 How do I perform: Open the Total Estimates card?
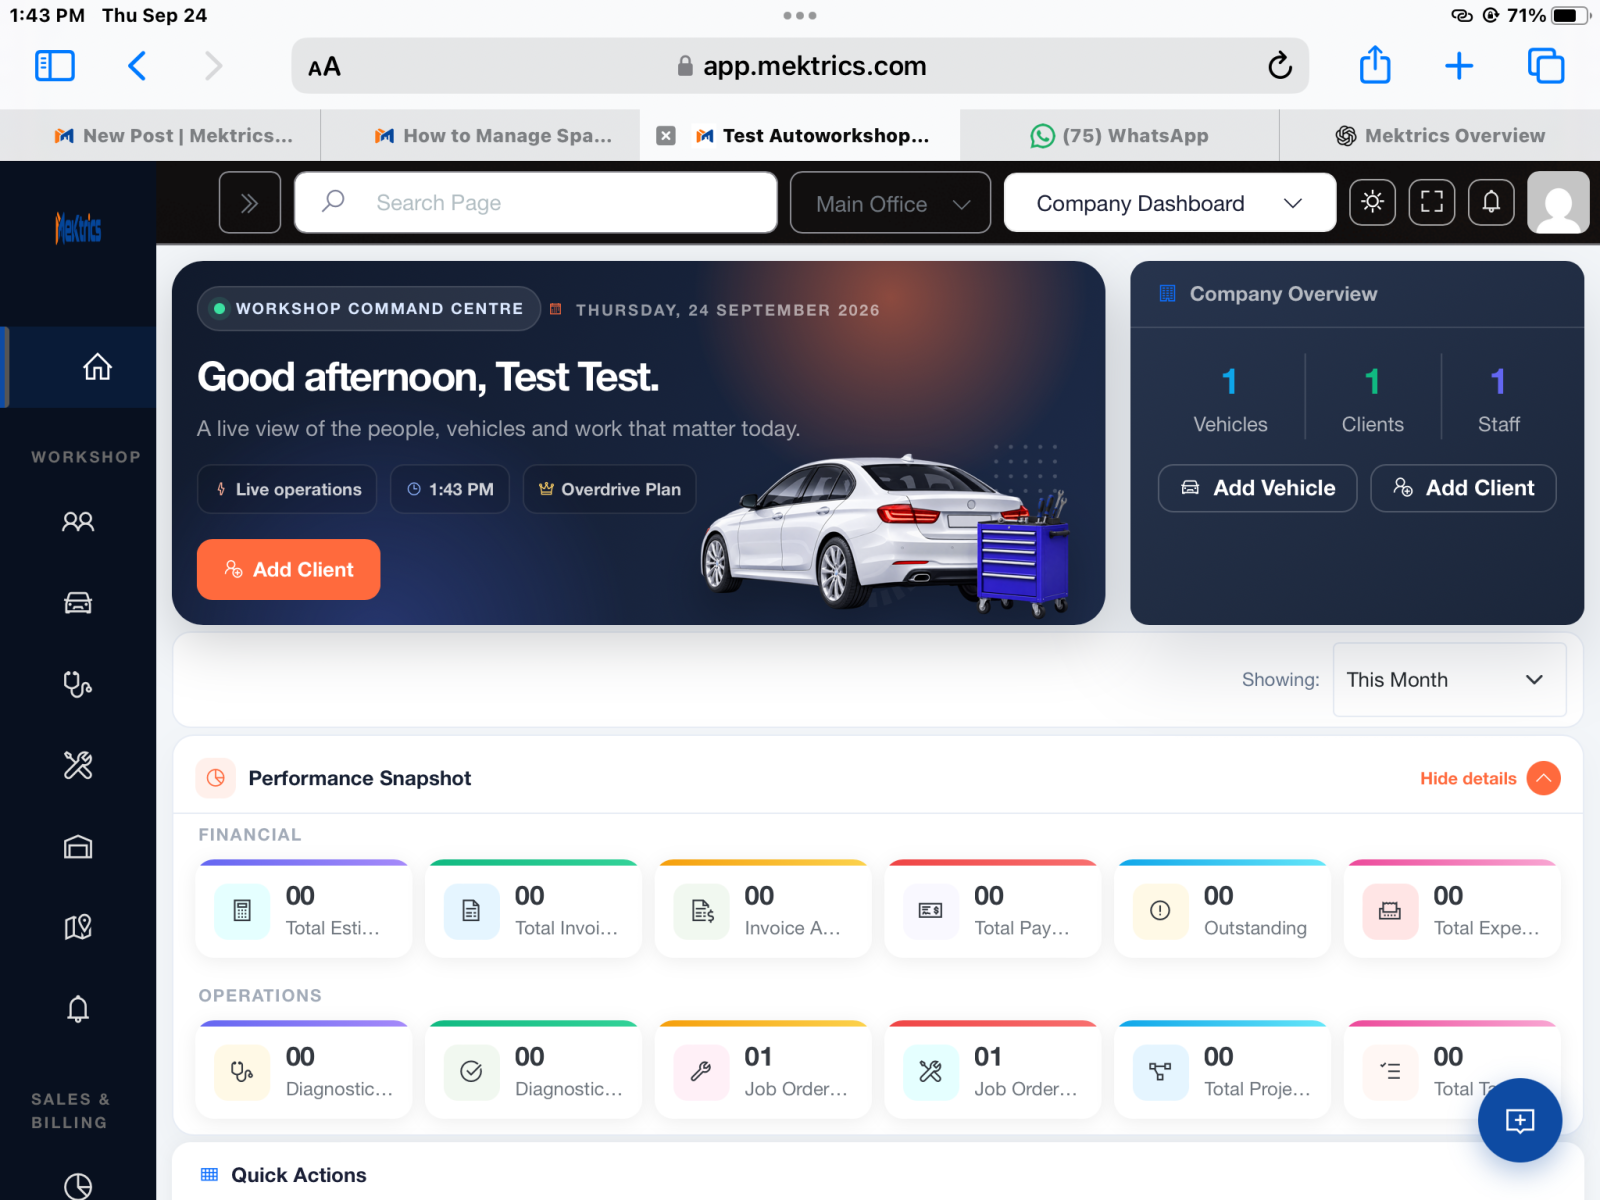click(x=303, y=909)
